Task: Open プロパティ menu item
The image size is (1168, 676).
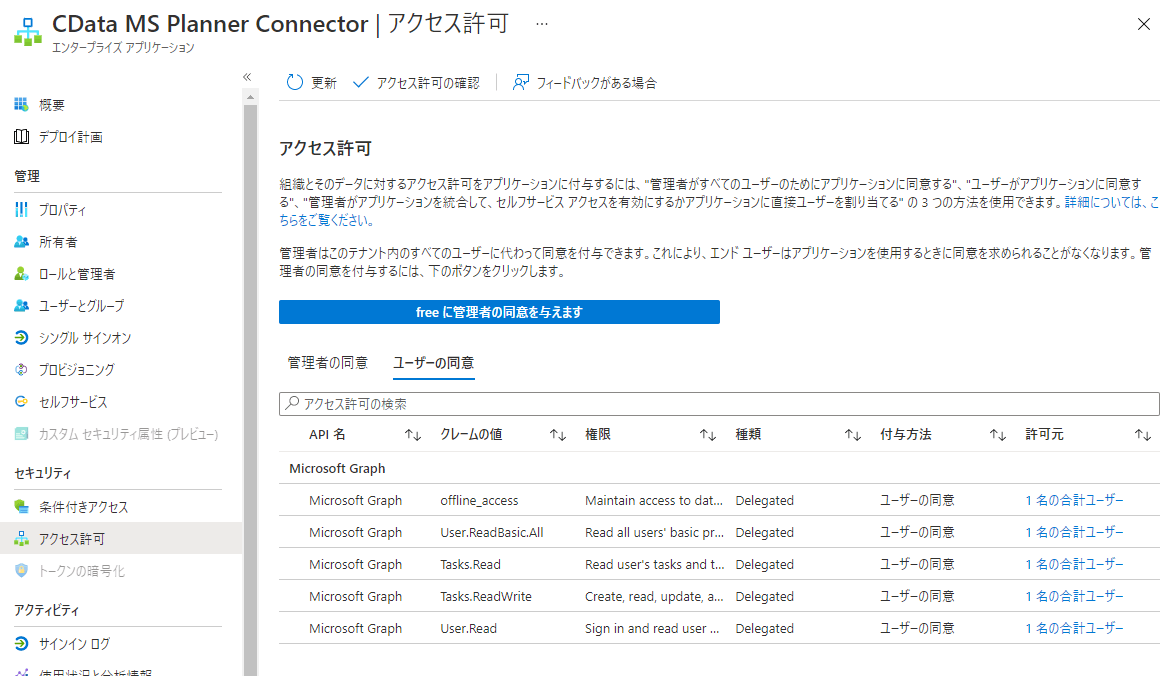Action: [63, 210]
